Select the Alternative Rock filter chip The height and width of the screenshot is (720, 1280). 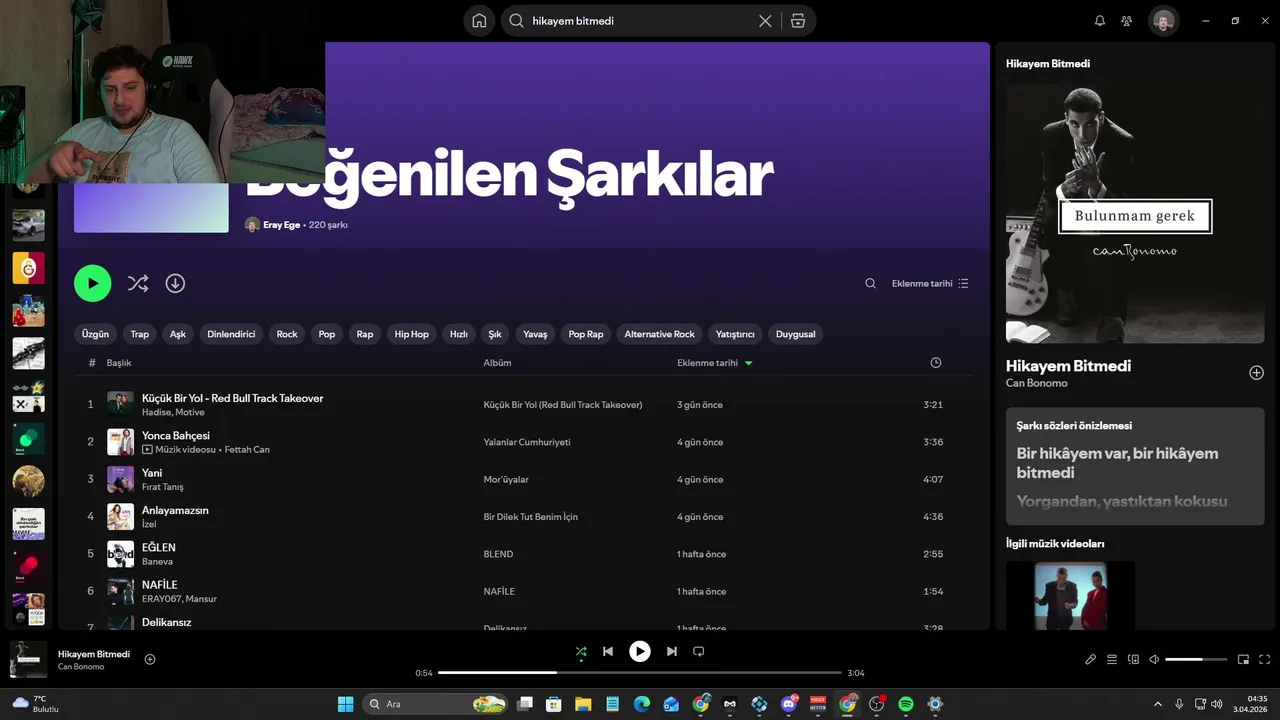(x=659, y=334)
